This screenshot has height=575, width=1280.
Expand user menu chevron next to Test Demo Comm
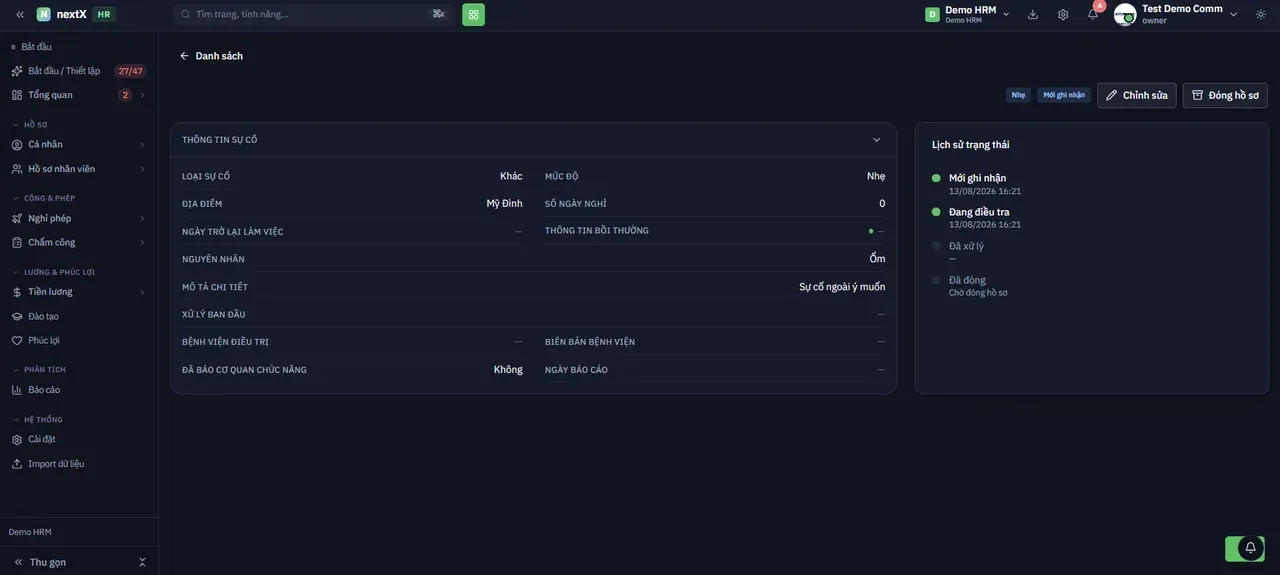tap(1233, 14)
